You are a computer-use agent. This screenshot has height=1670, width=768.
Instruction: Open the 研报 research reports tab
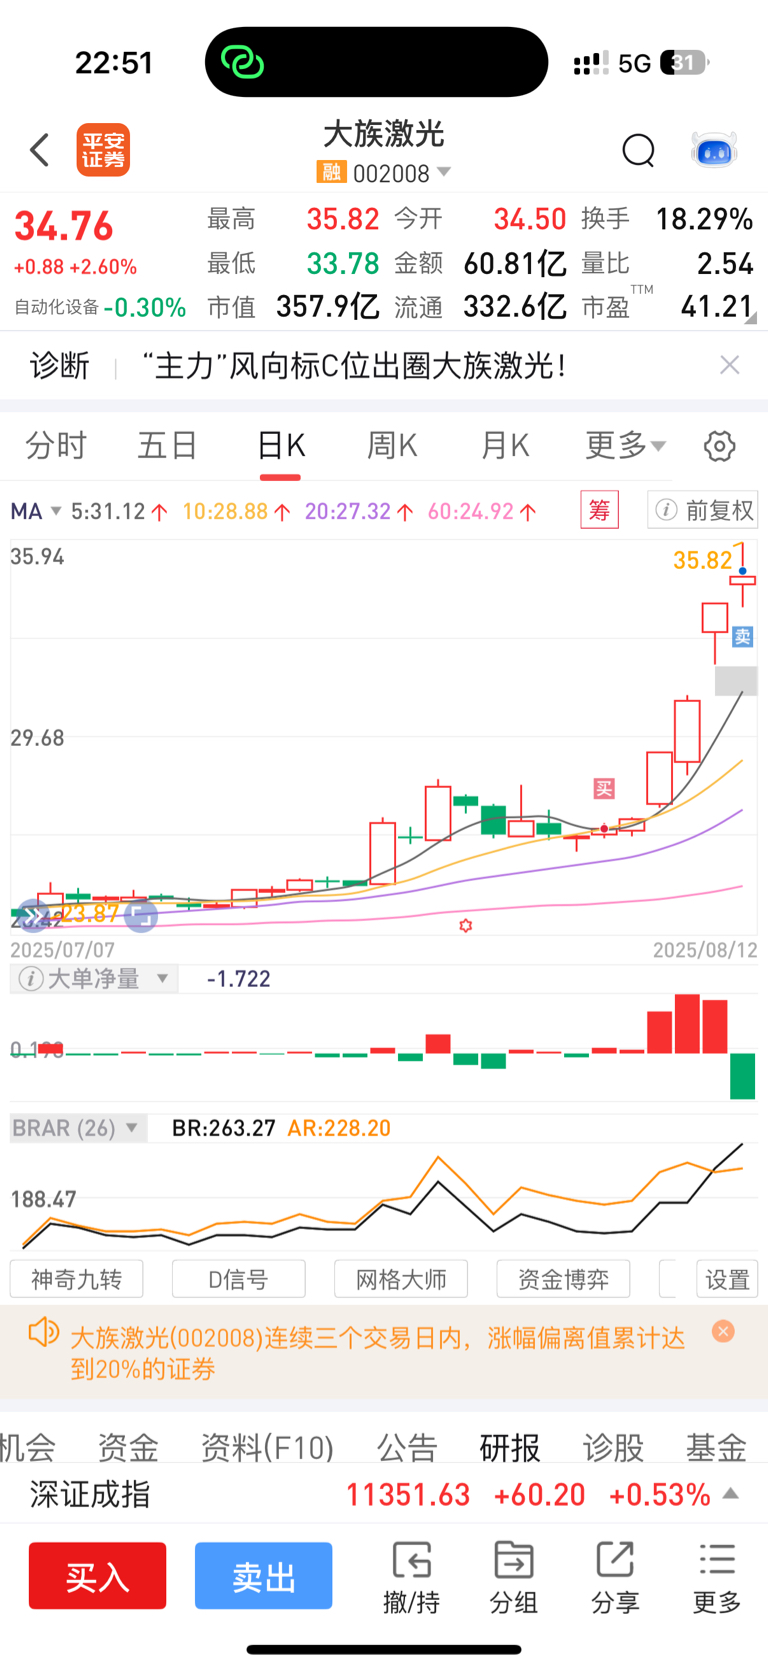(x=510, y=1447)
